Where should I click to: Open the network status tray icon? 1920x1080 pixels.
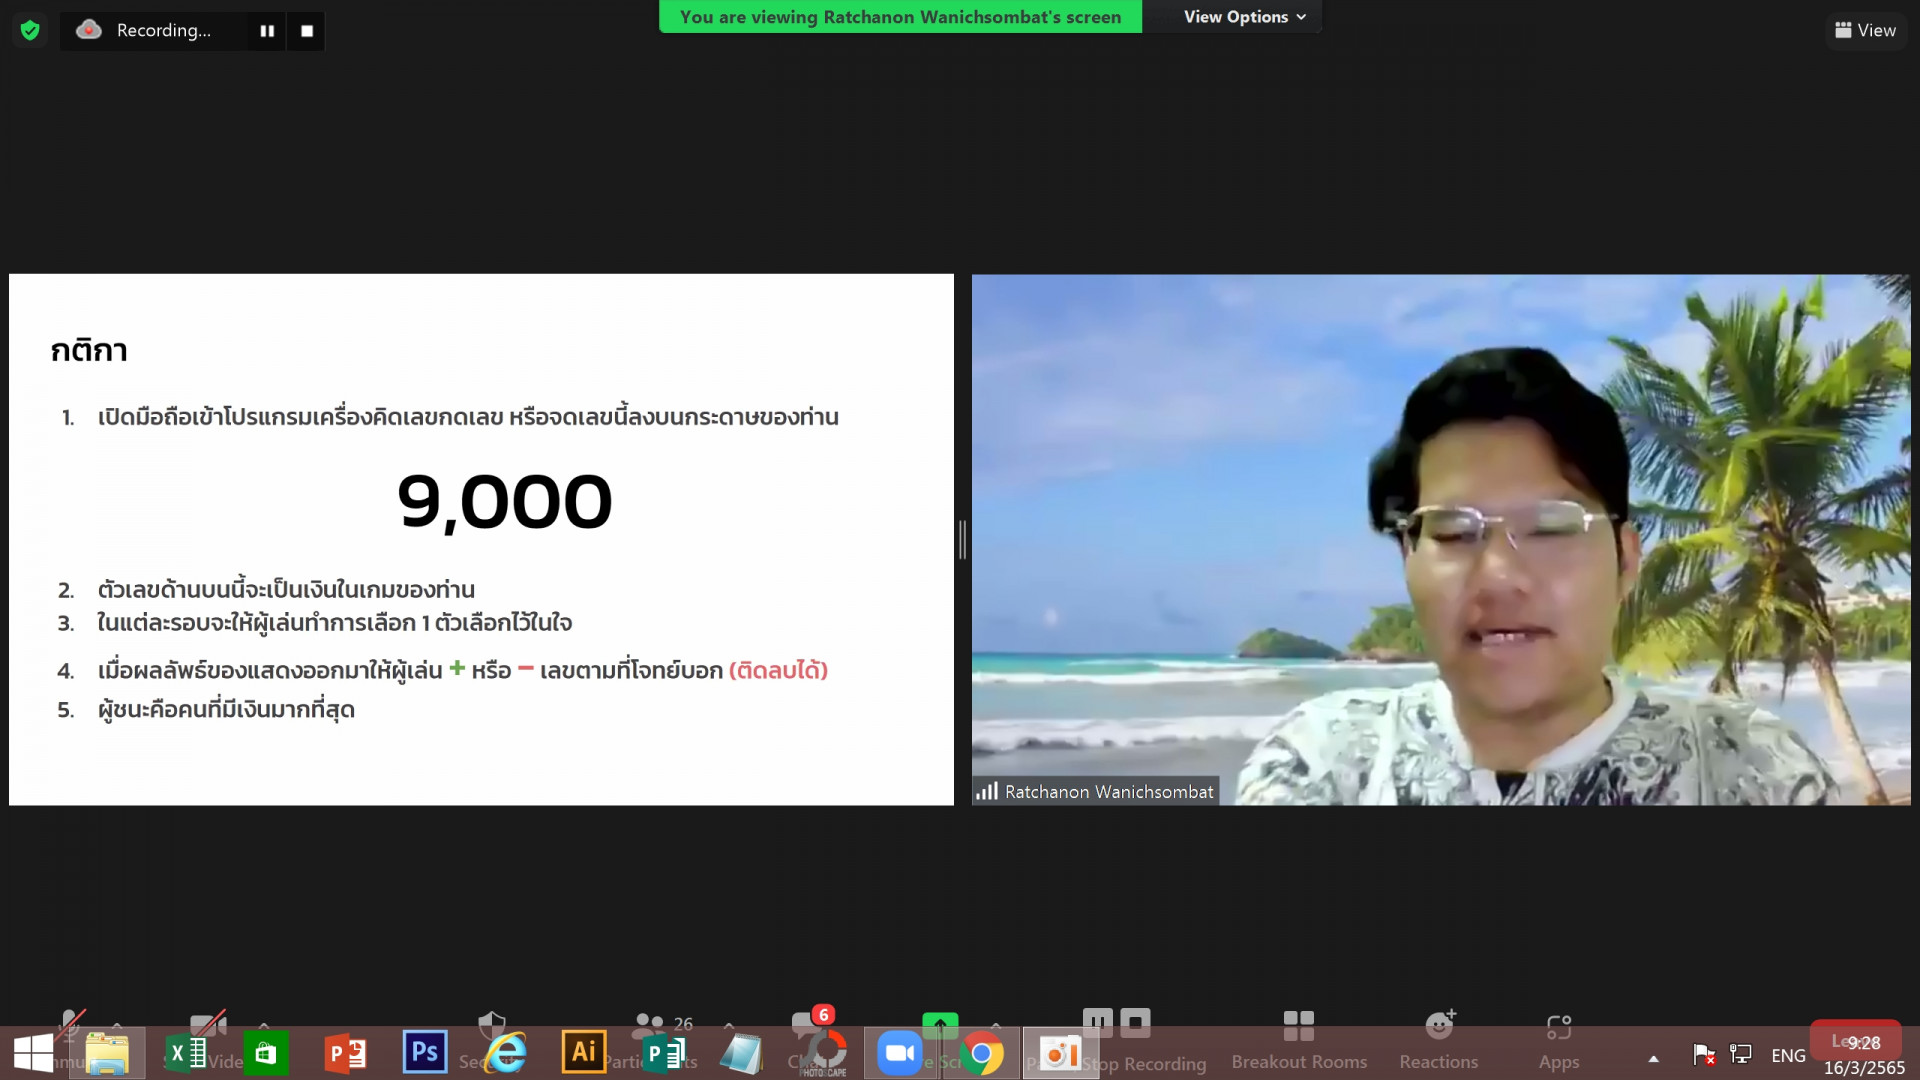1741,1054
